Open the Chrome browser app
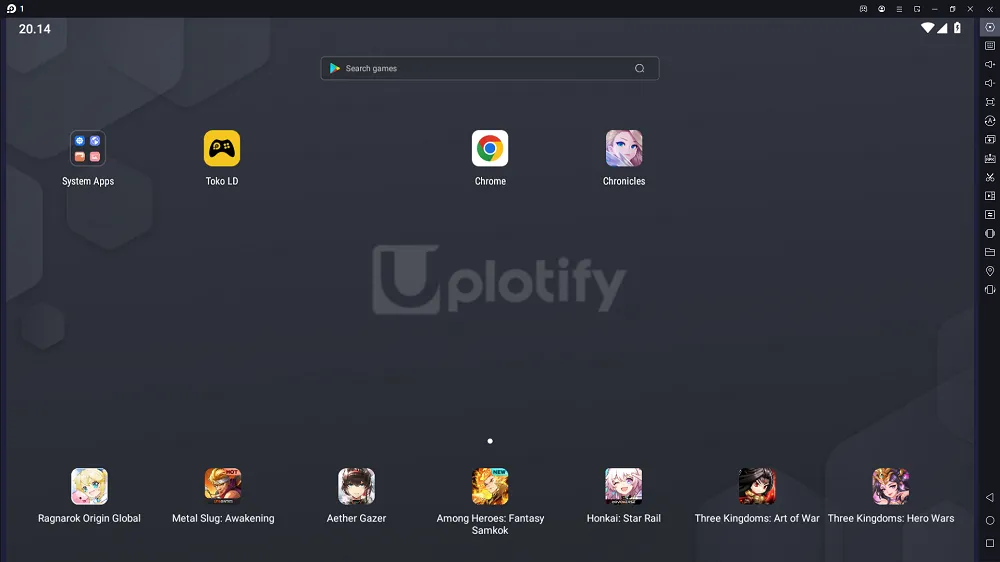Viewport: 1000px width, 562px height. [490, 149]
